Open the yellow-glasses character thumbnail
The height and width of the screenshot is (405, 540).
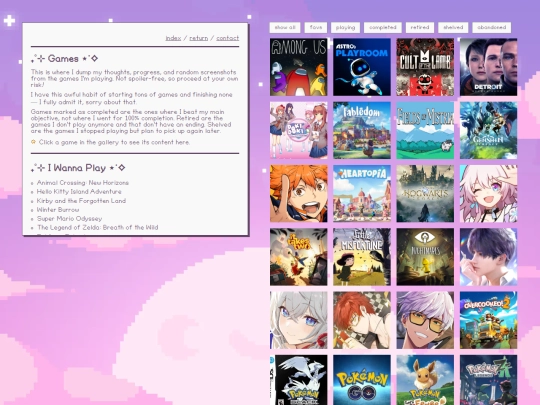[425, 320]
